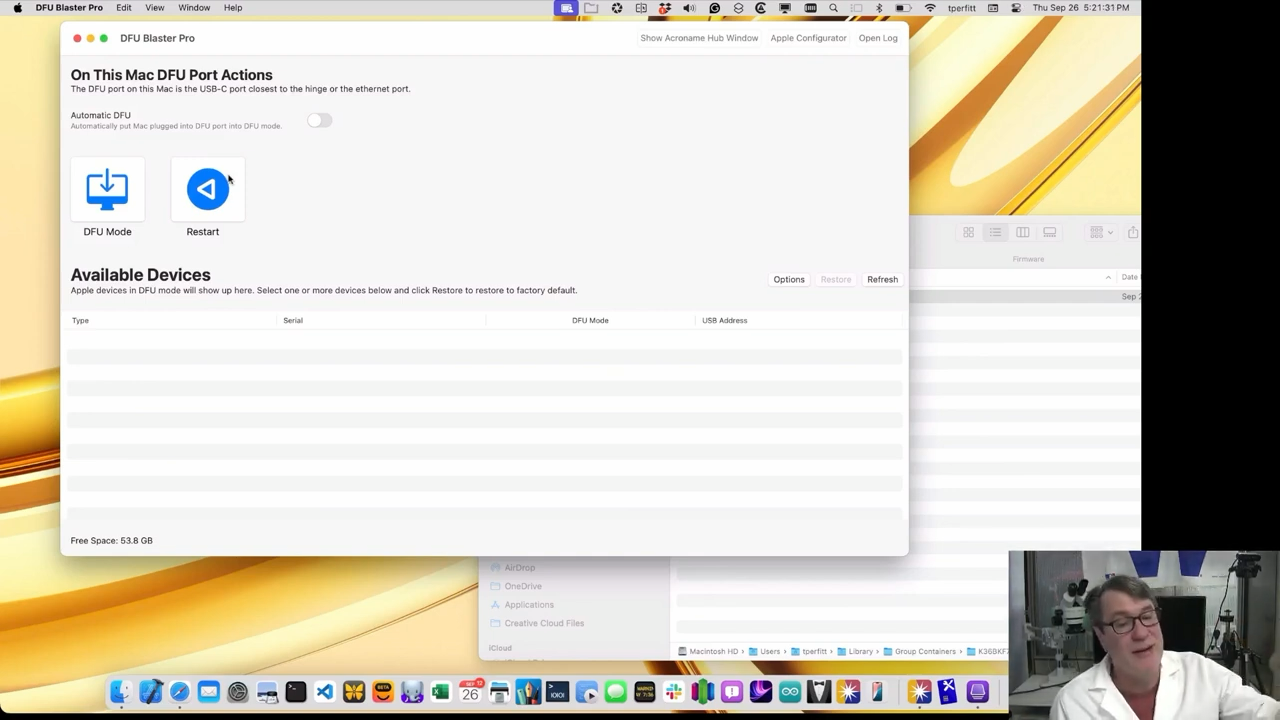Click the USB Address column header
The height and width of the screenshot is (720, 1280).
click(x=724, y=321)
